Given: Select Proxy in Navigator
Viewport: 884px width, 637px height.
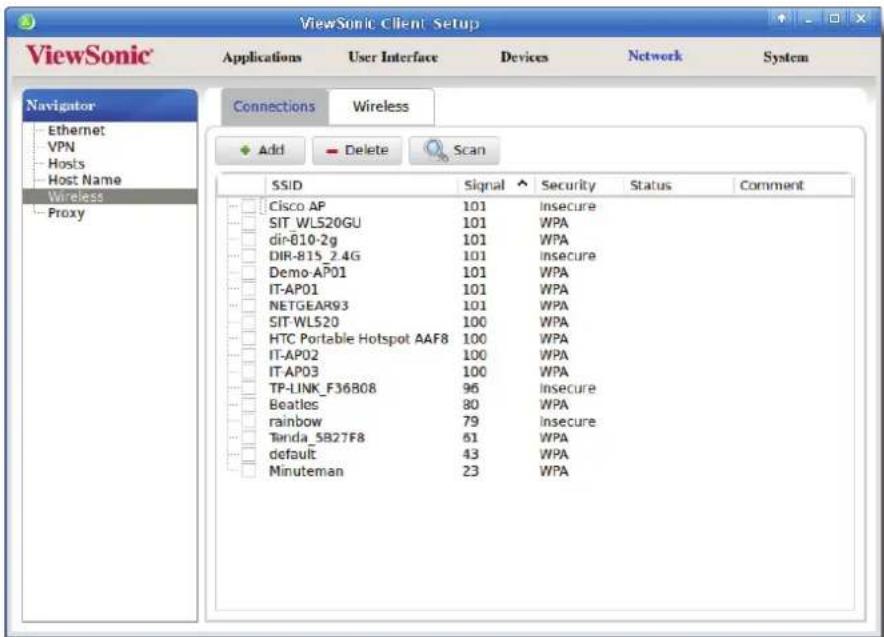Looking at the screenshot, I should 67,213.
